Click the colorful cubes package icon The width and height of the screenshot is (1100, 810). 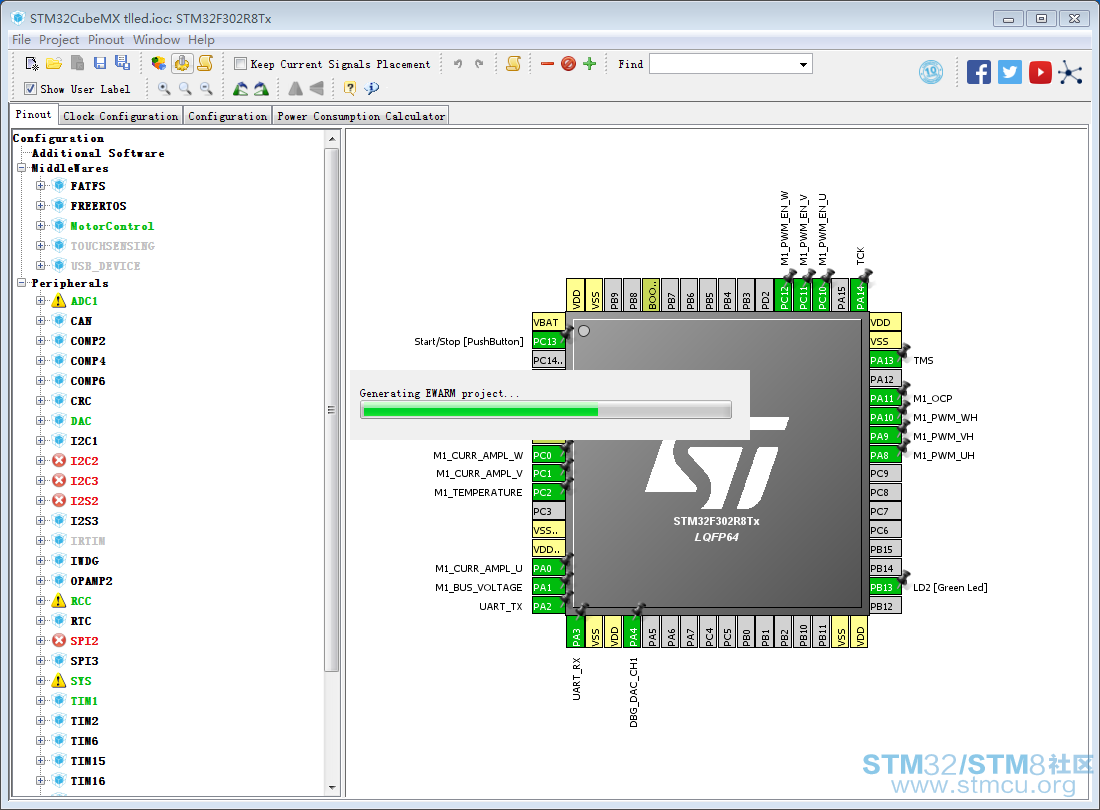pyautogui.click(x=159, y=64)
